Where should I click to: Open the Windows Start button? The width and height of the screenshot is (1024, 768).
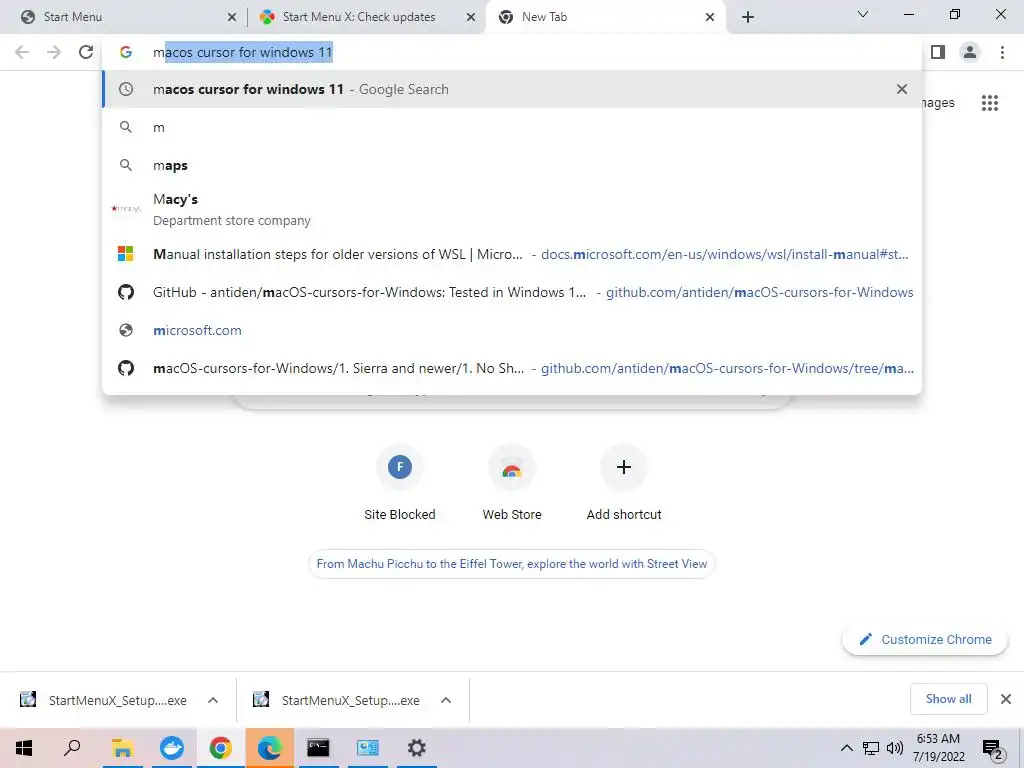24,748
